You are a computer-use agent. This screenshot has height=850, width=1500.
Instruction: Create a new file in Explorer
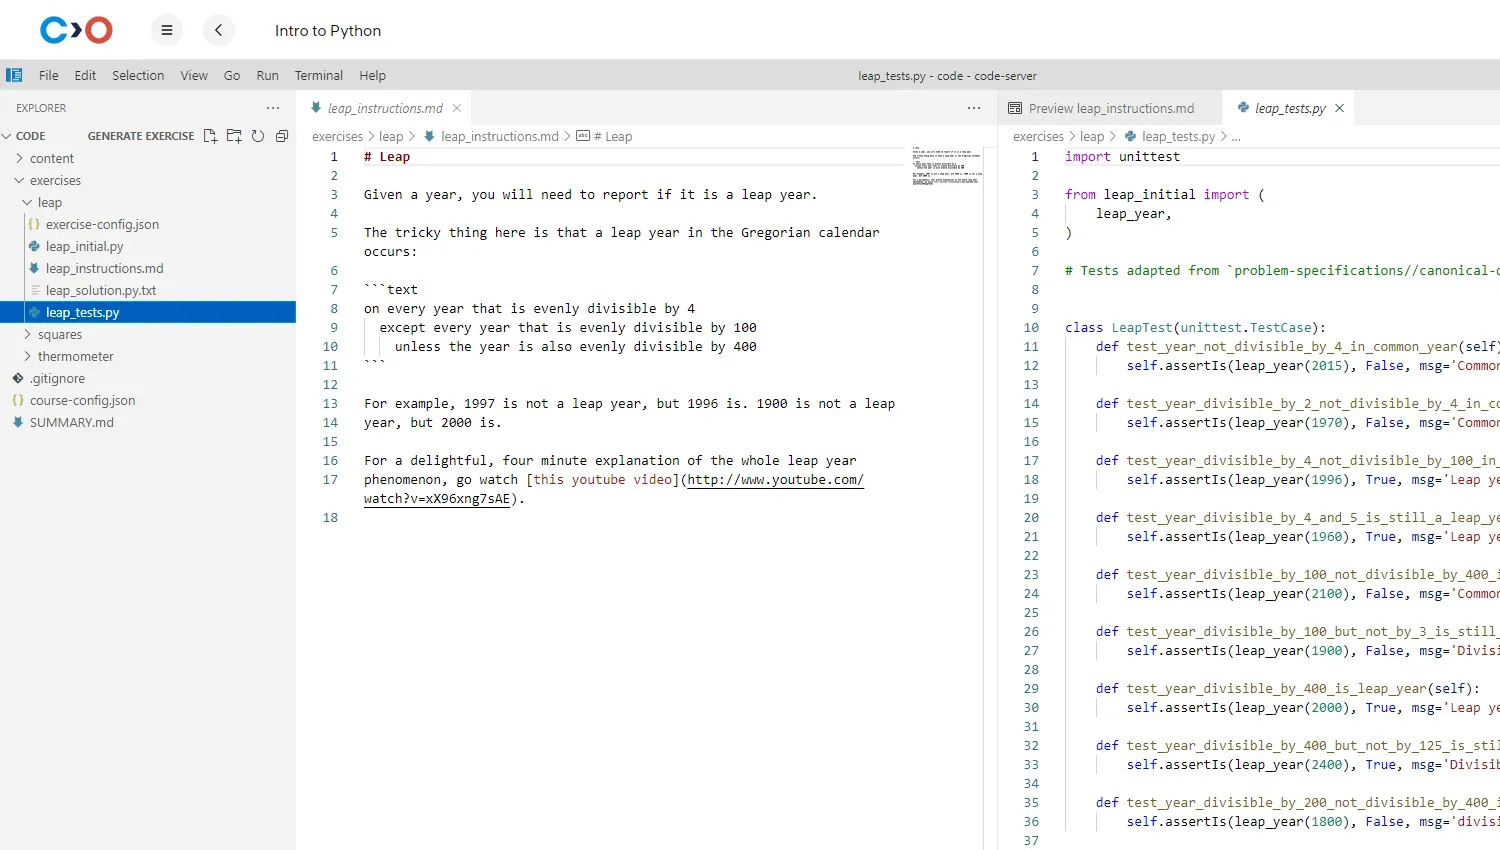[210, 136]
